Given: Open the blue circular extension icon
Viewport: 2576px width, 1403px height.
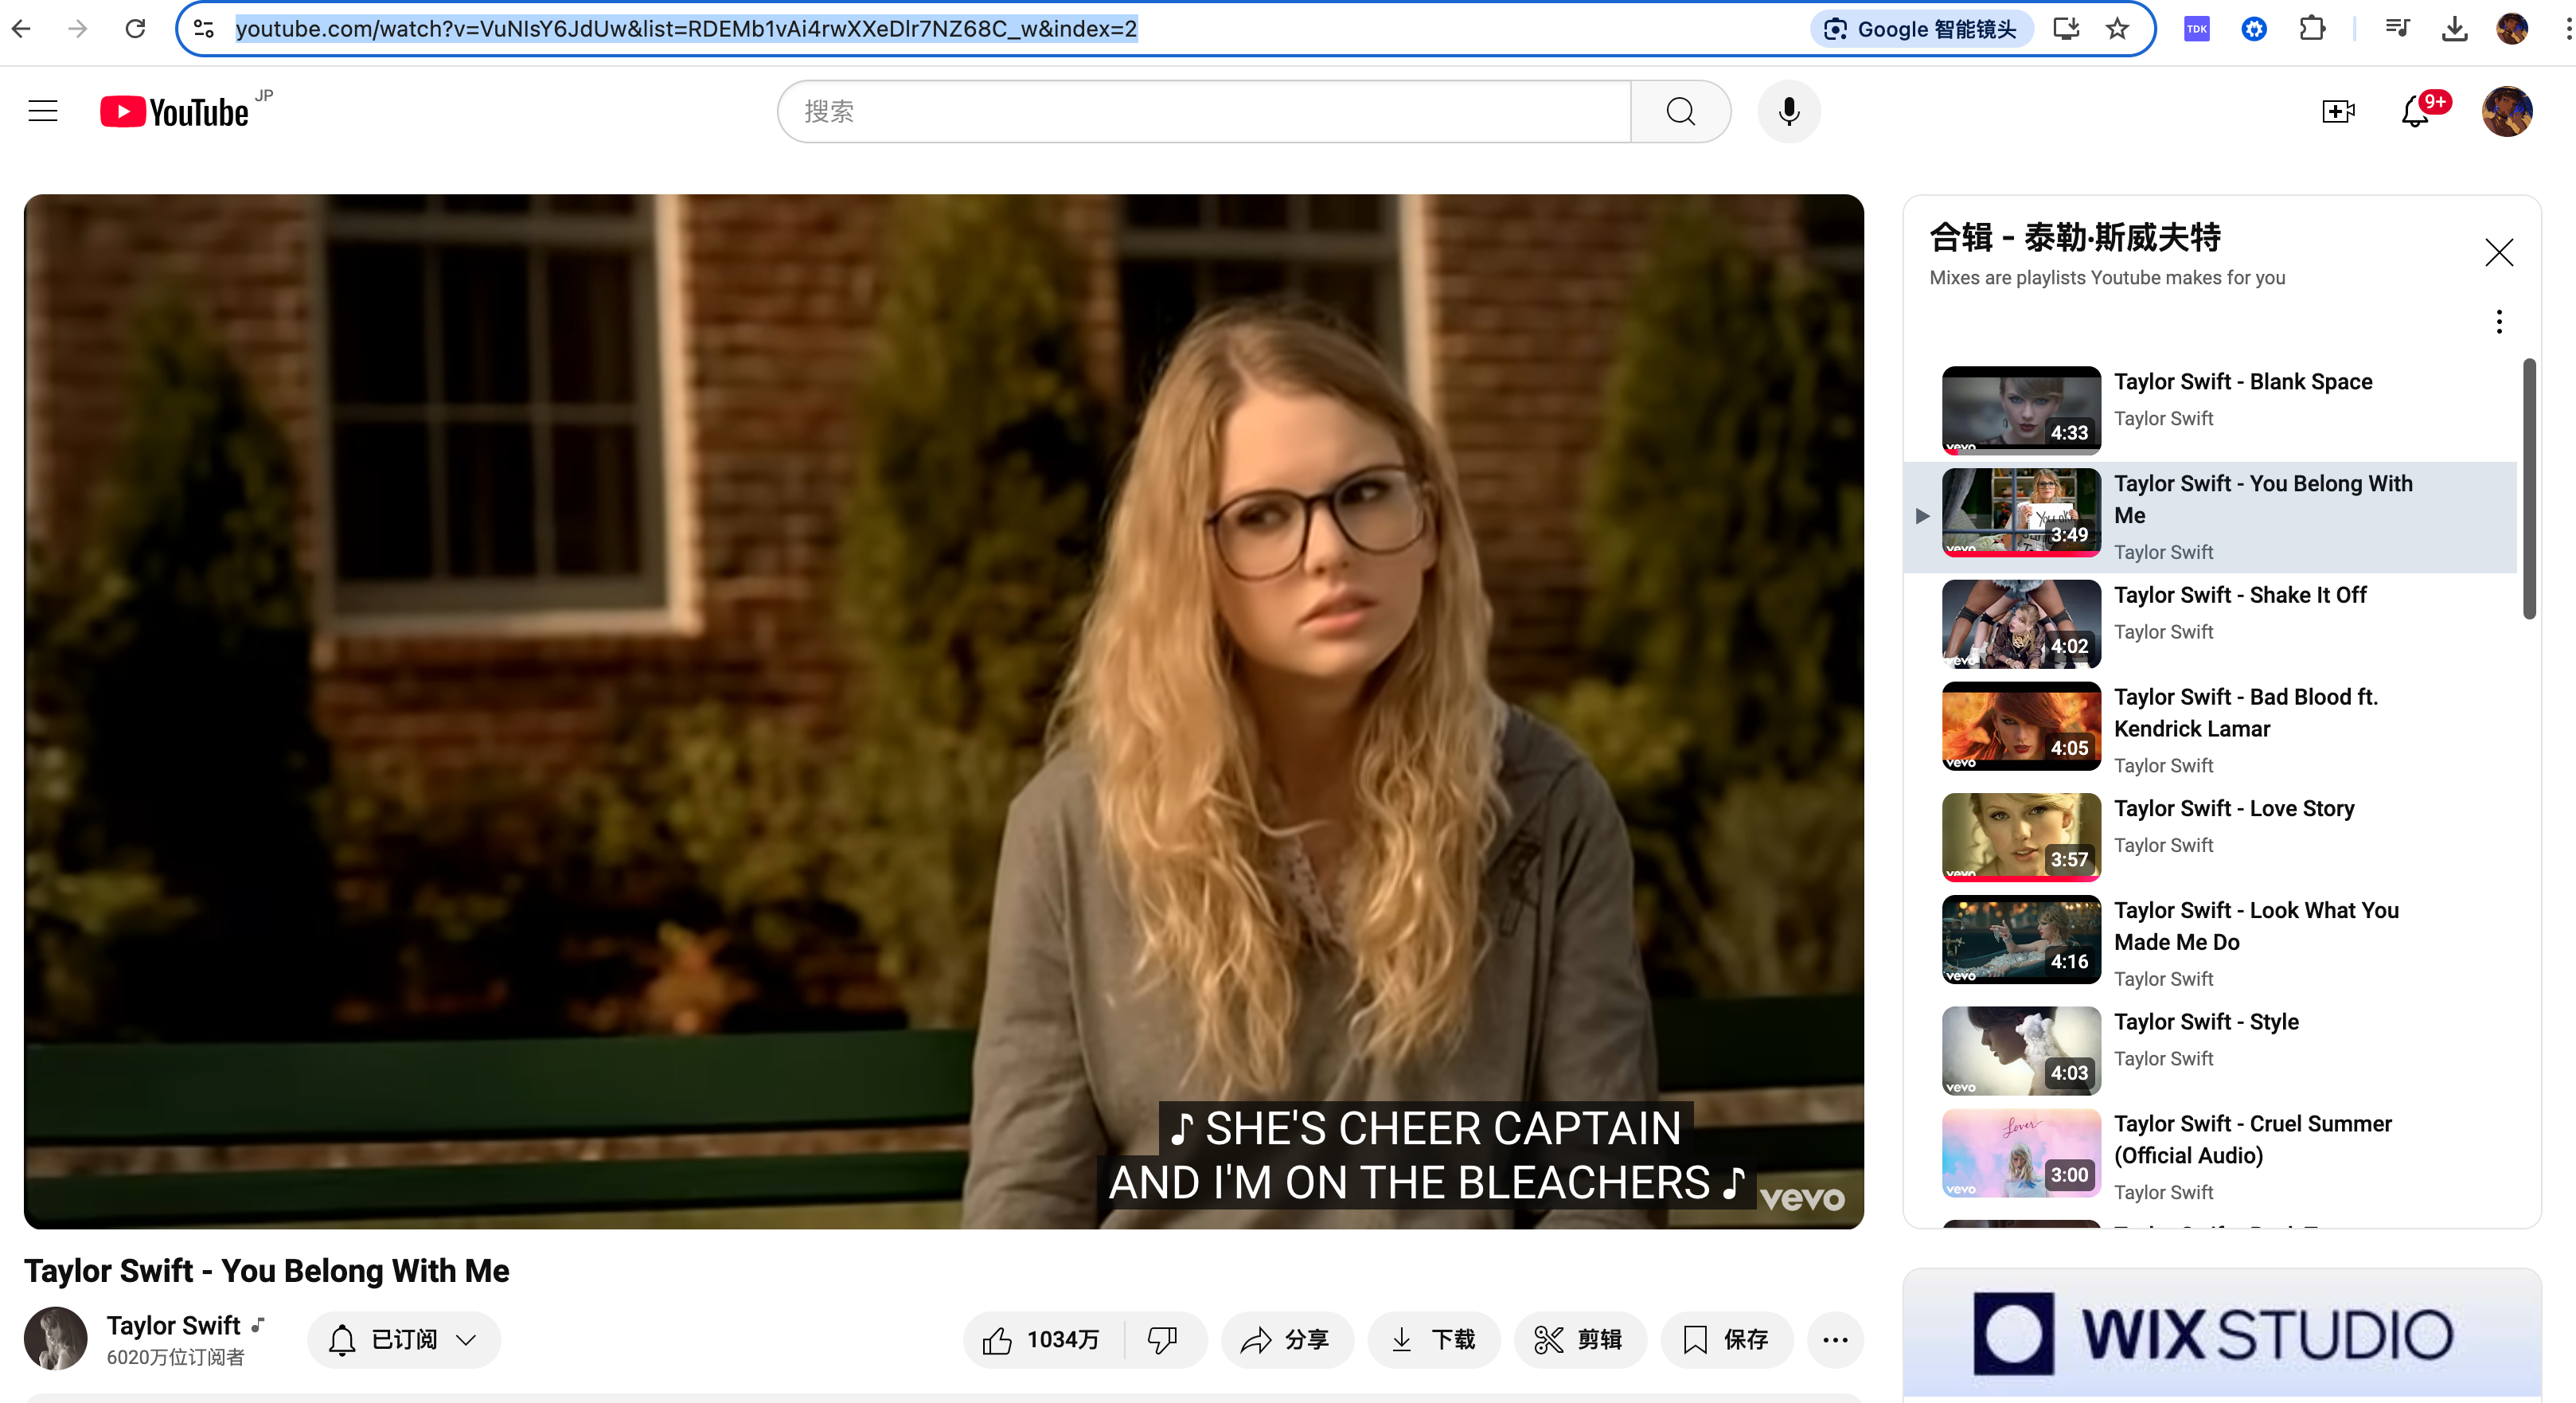Looking at the screenshot, I should (x=2254, y=28).
